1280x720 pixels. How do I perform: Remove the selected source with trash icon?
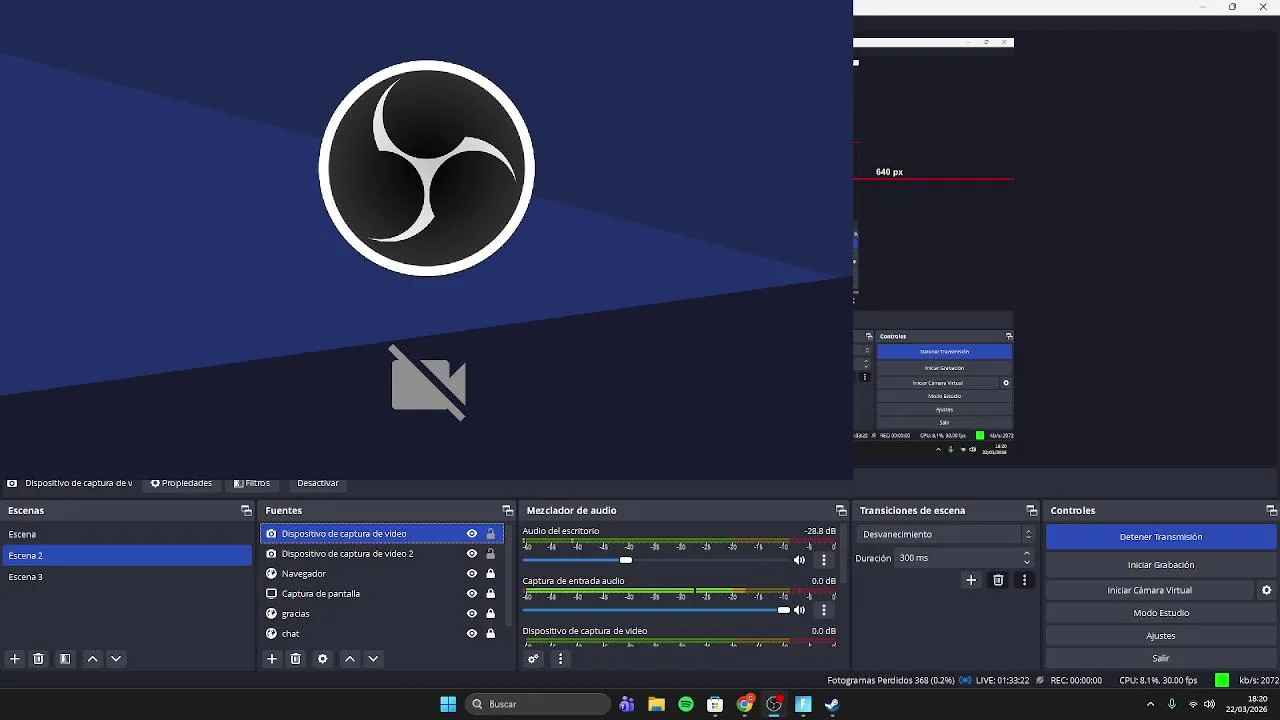[x=296, y=659]
